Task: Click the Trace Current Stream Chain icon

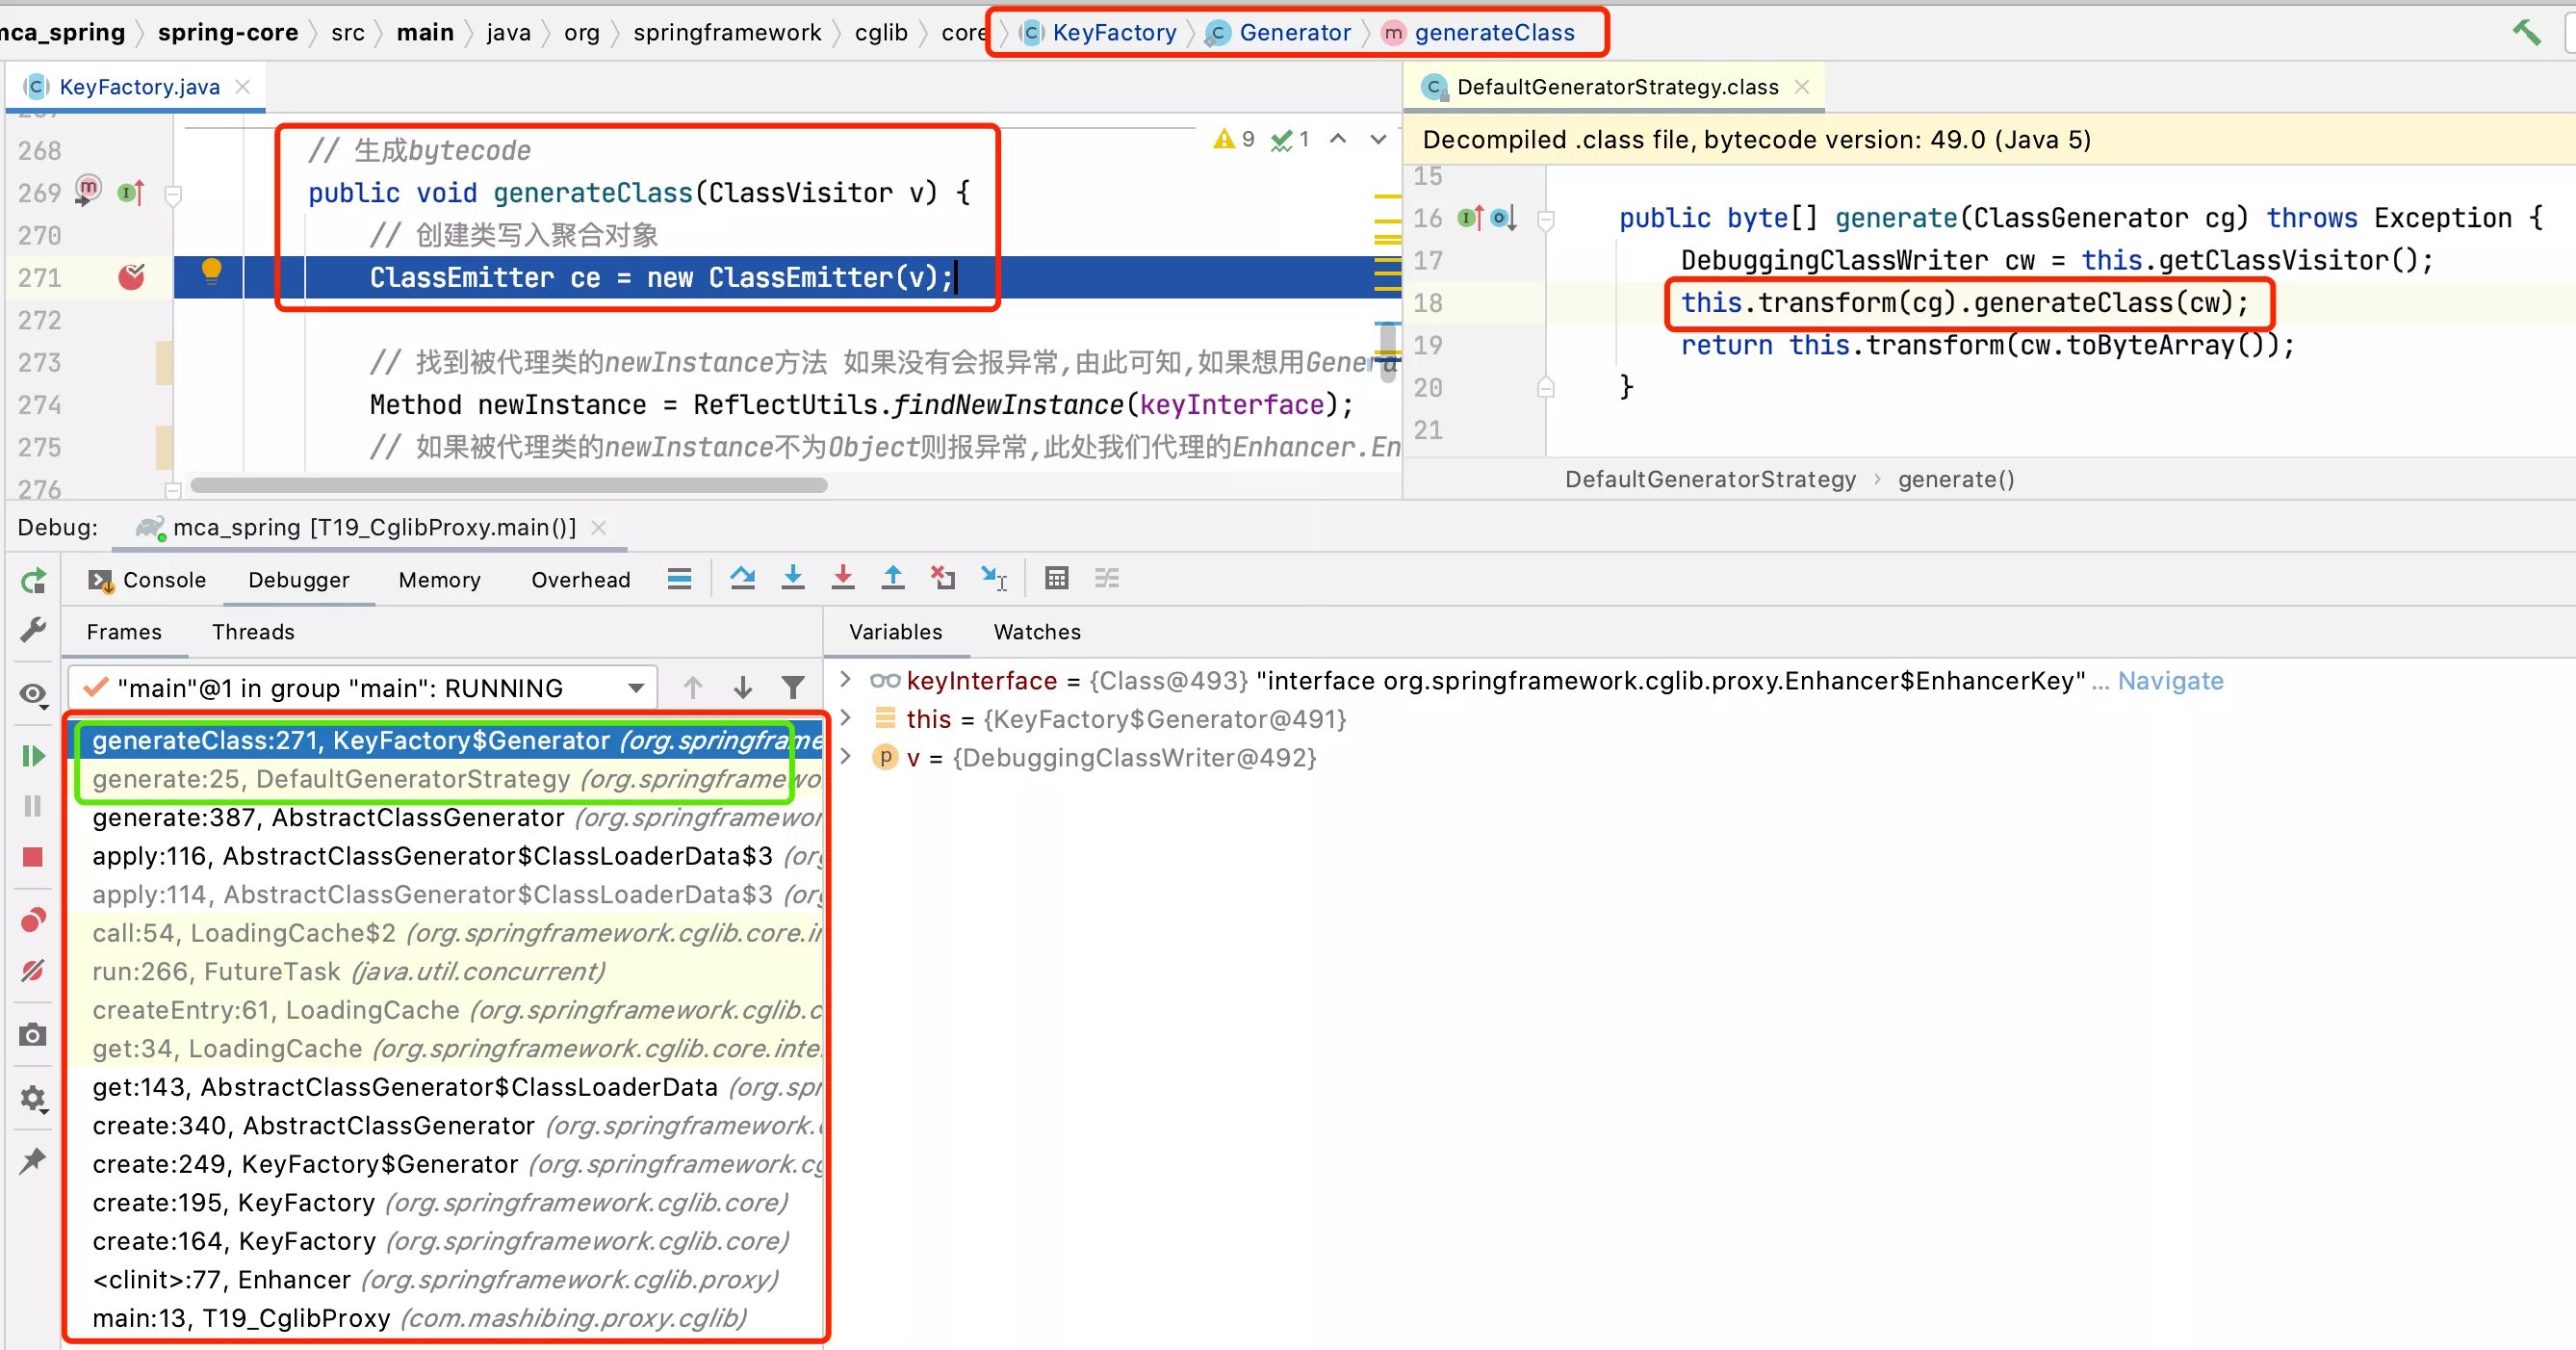Action: coord(1107,578)
